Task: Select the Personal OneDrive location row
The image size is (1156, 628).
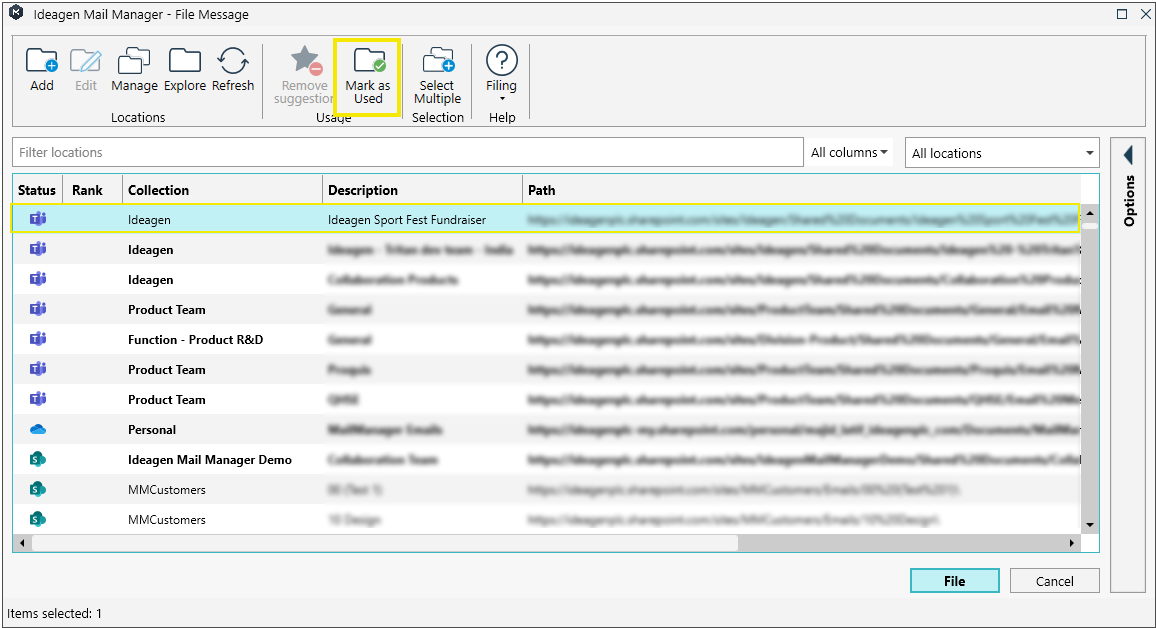Action: 152,430
